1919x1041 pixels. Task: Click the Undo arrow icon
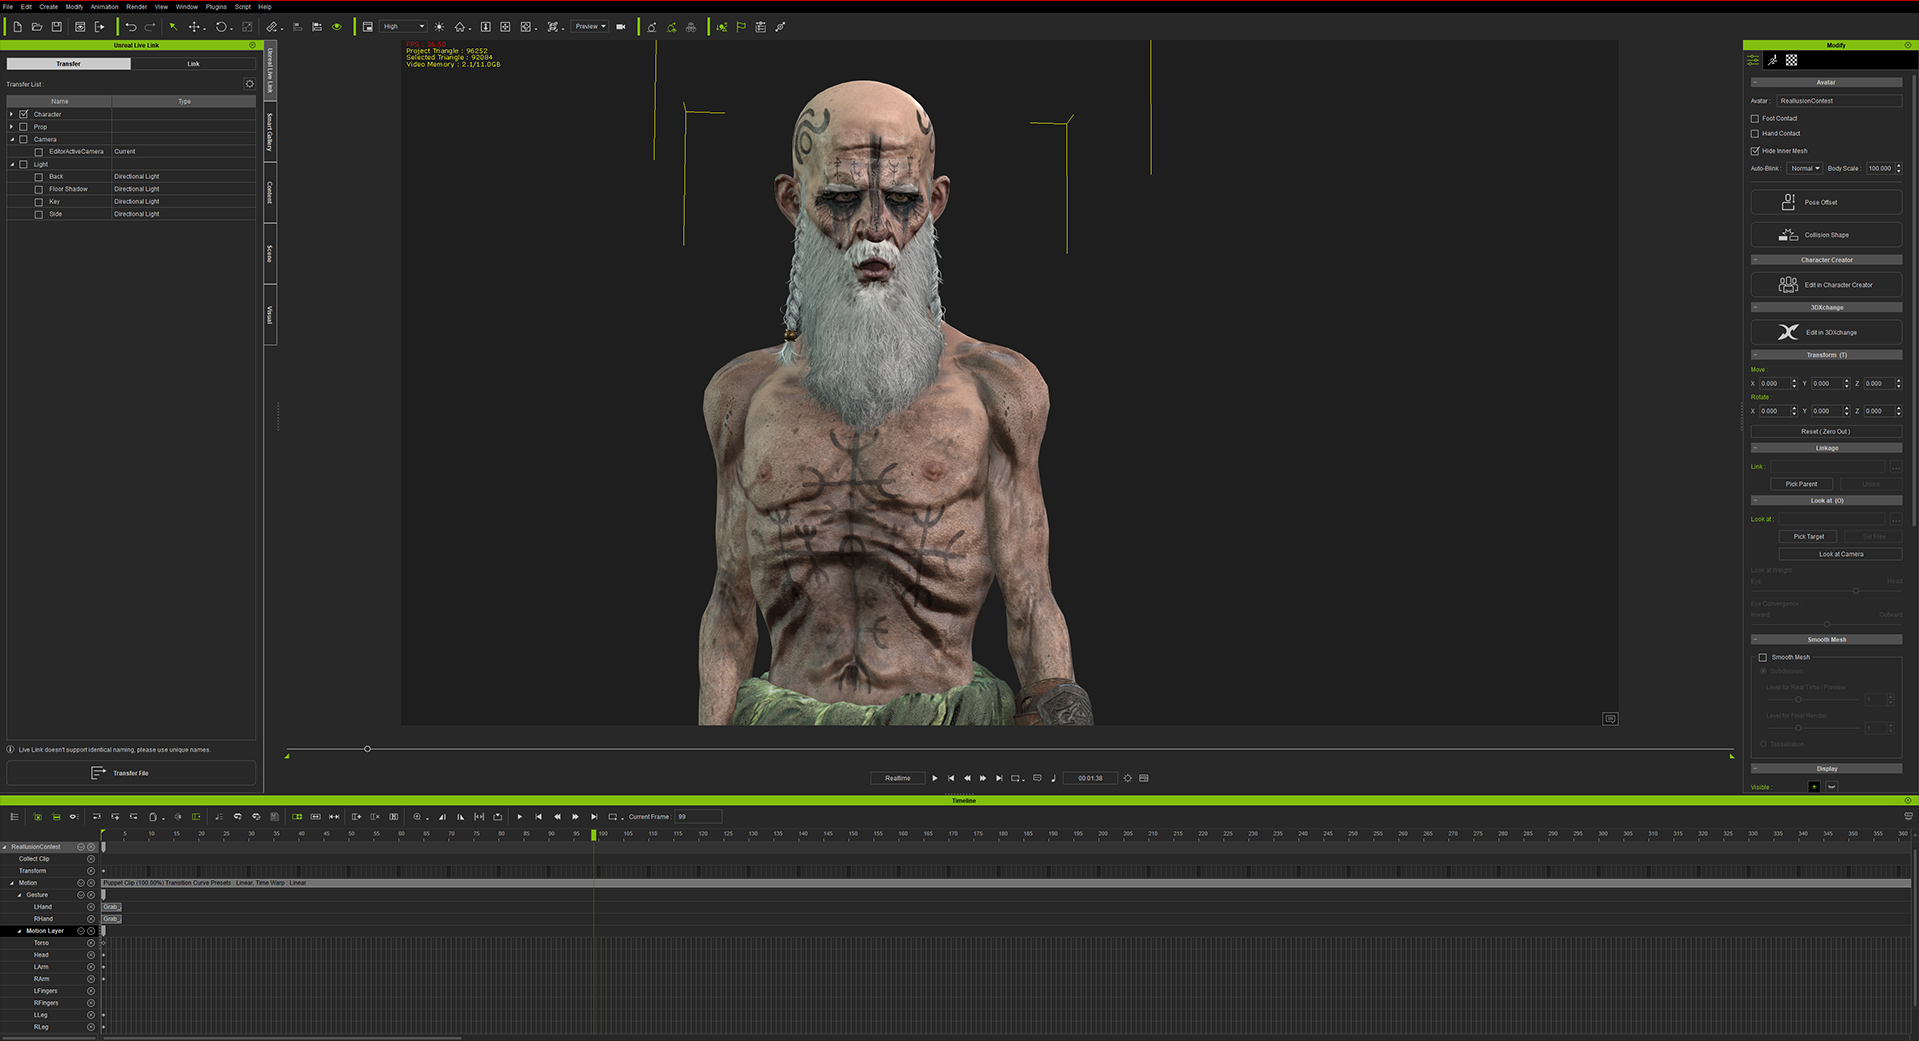tap(130, 27)
